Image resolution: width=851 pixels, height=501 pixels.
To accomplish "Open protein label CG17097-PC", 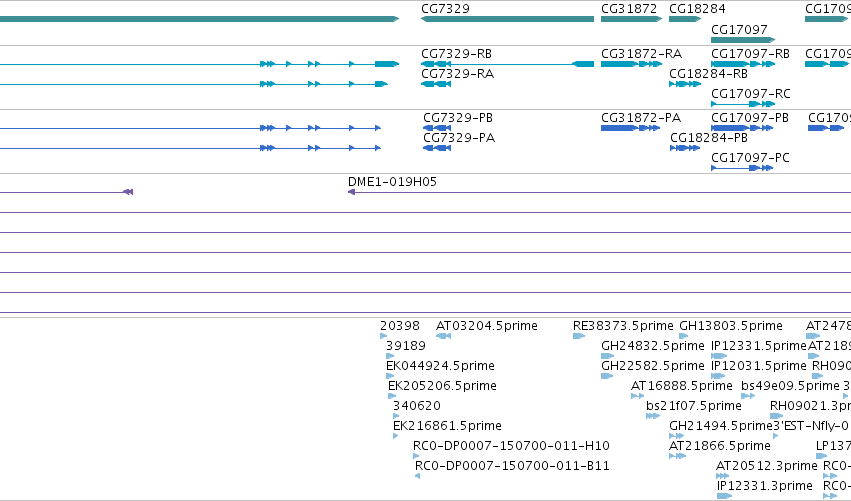I will tap(750, 158).
